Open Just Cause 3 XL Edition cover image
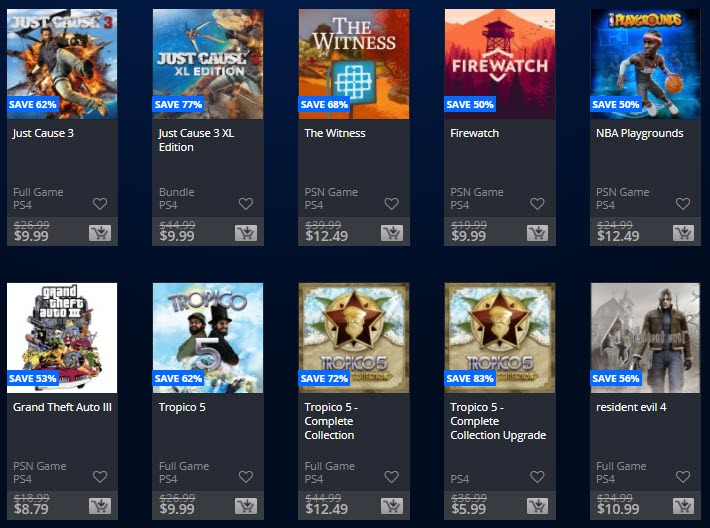 pyautogui.click(x=208, y=64)
